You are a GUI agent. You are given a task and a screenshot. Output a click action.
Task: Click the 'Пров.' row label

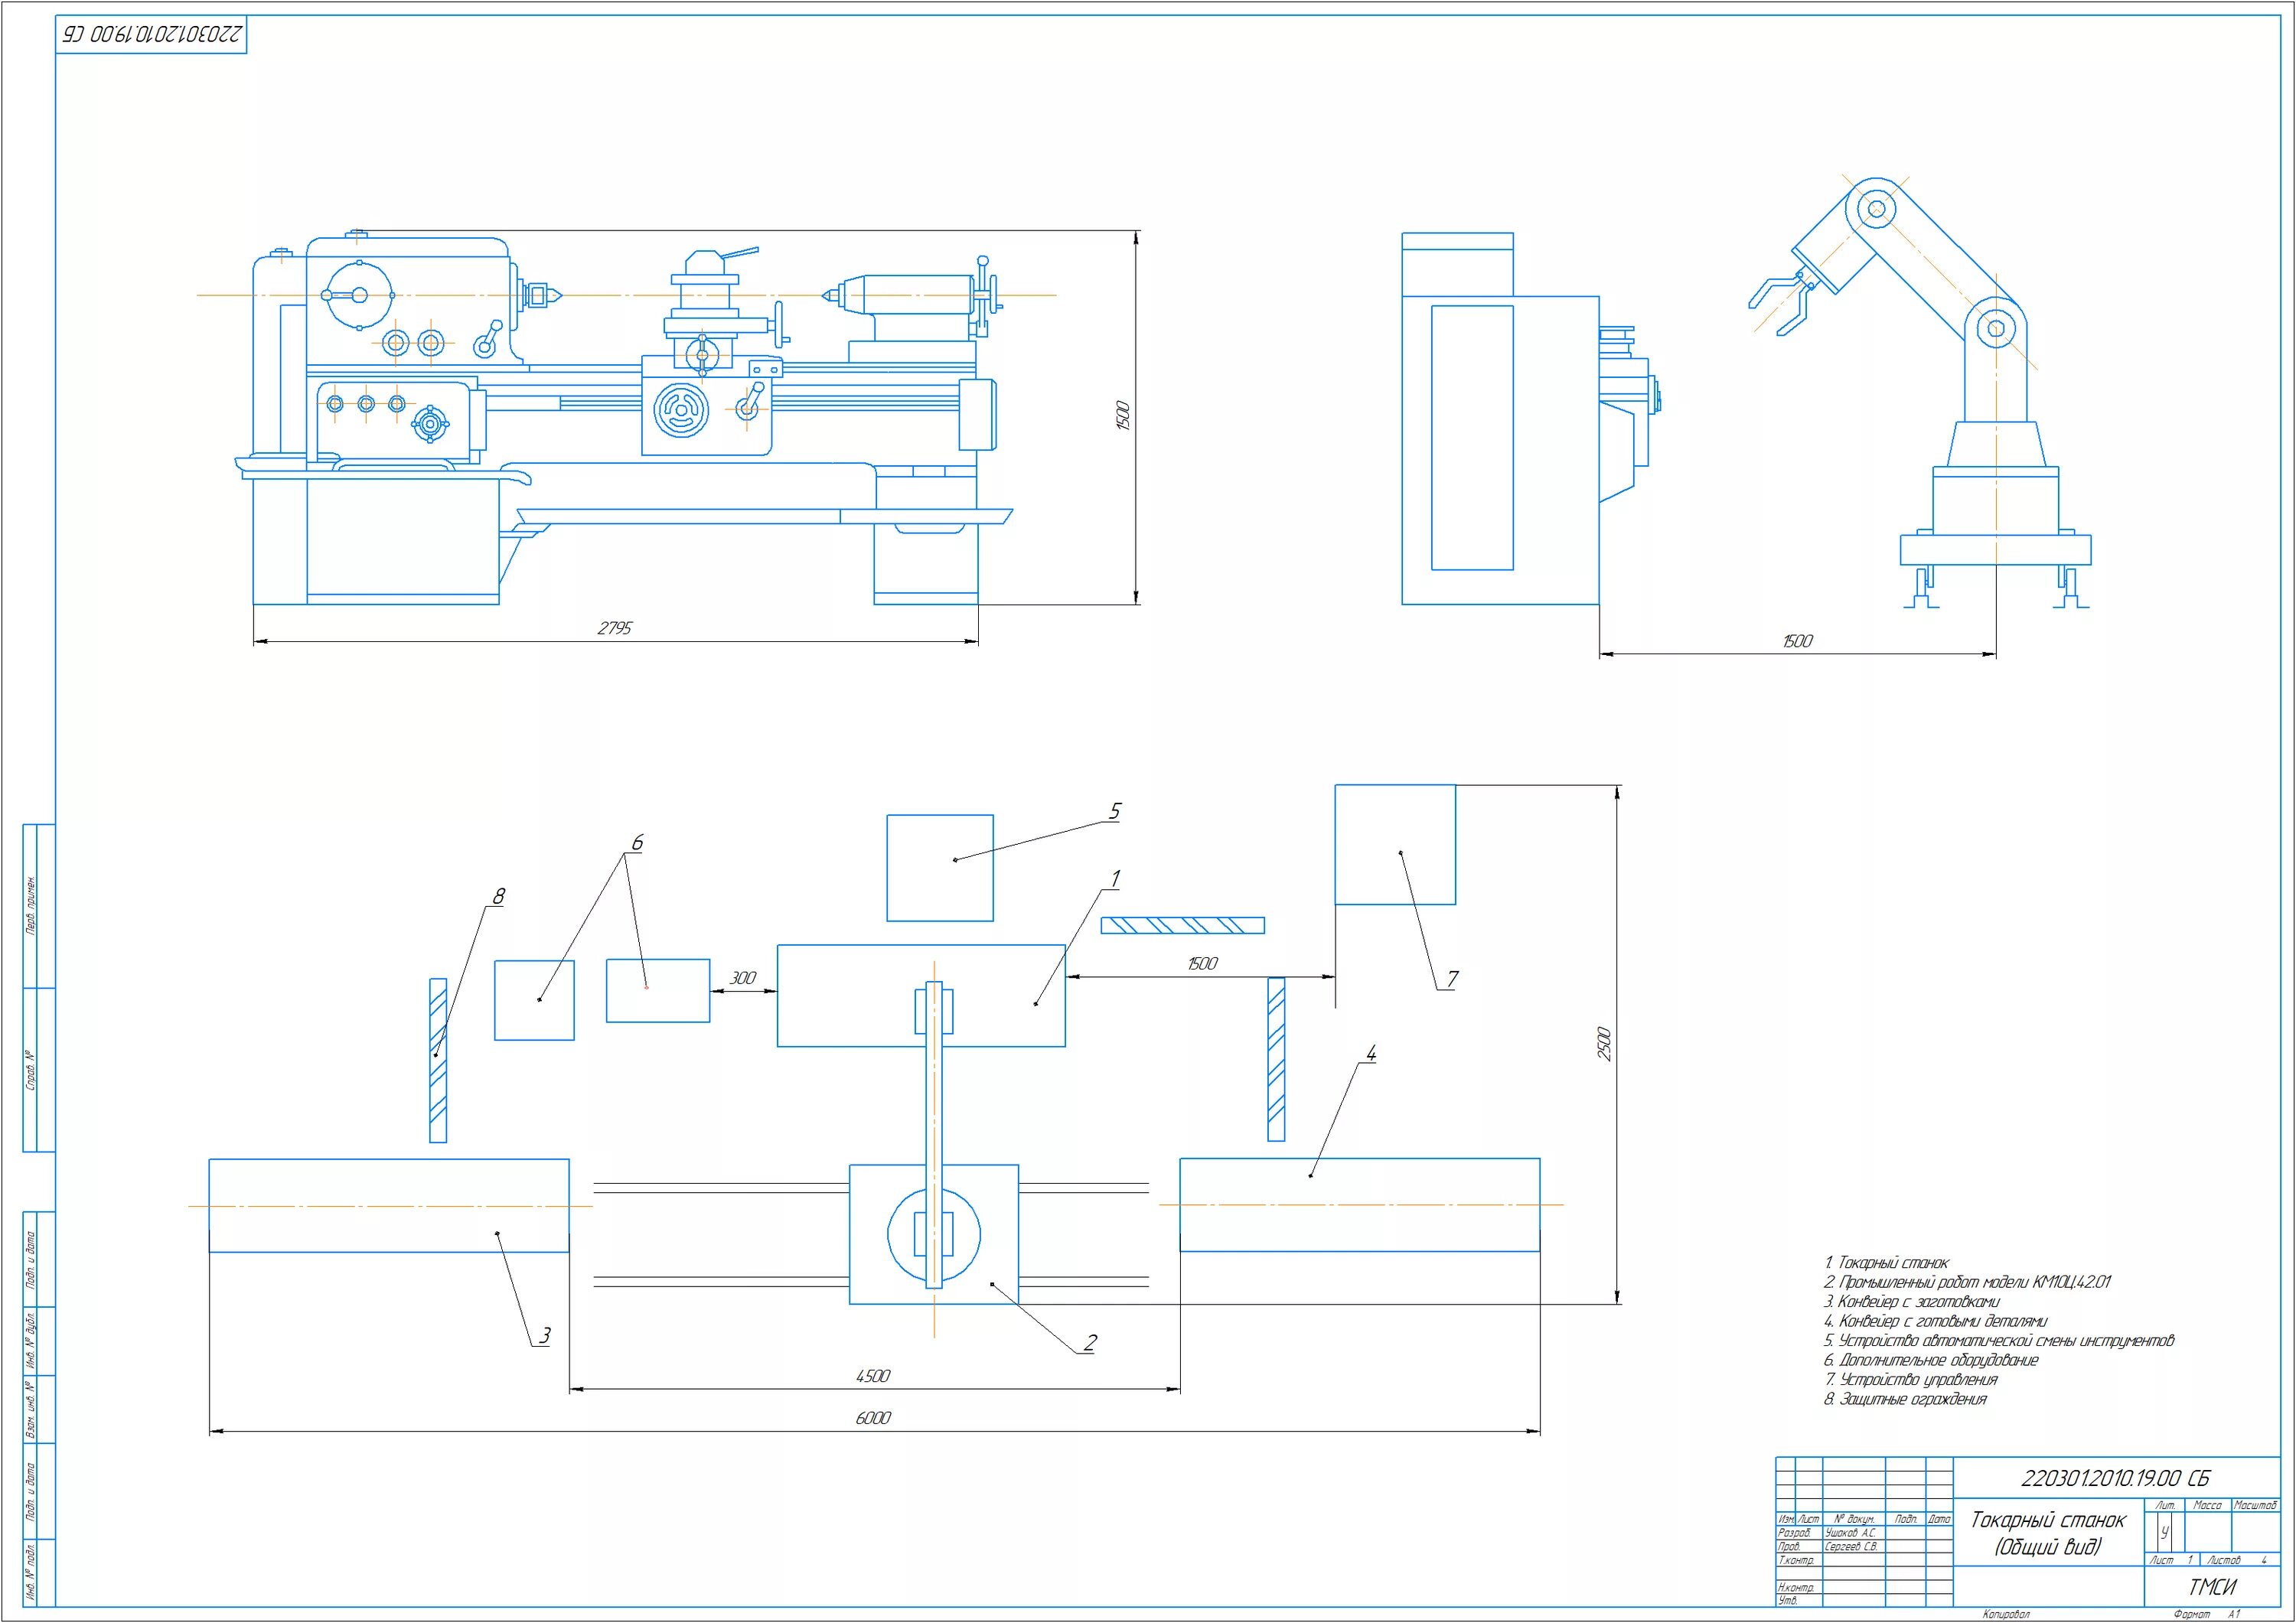(1789, 1547)
